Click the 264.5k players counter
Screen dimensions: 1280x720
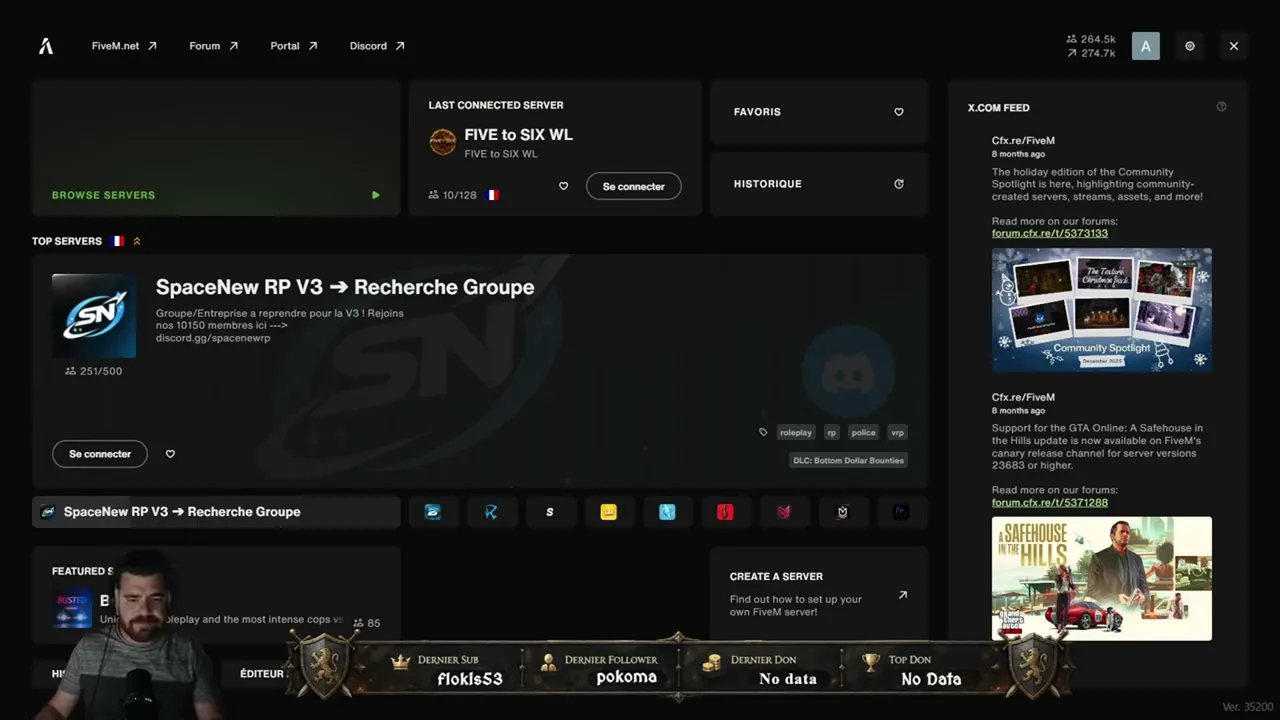(1091, 40)
